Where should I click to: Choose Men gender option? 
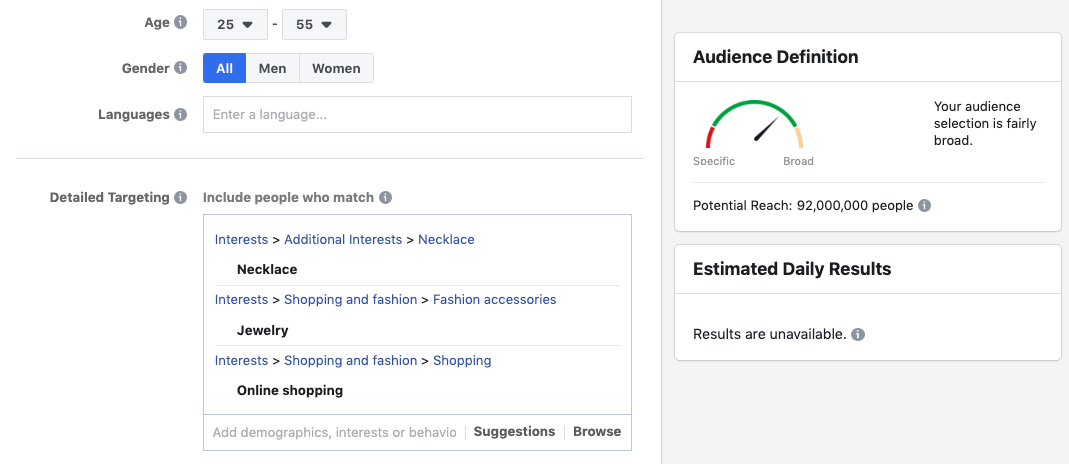point(272,68)
